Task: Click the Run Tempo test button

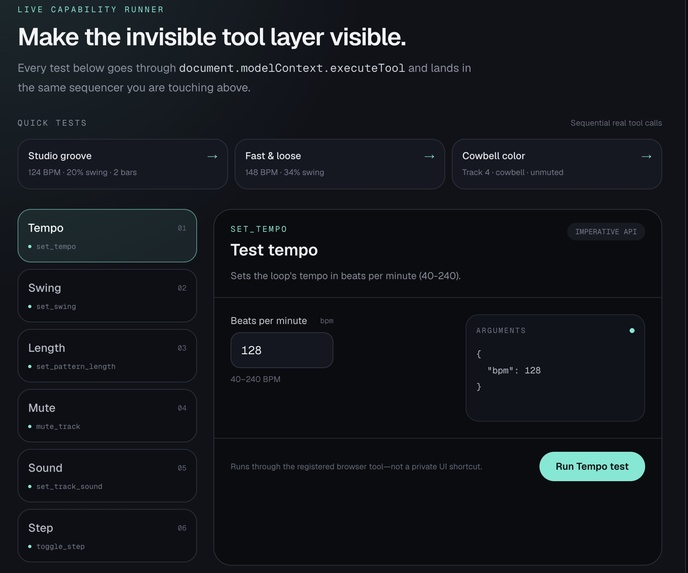Action: 592,466
